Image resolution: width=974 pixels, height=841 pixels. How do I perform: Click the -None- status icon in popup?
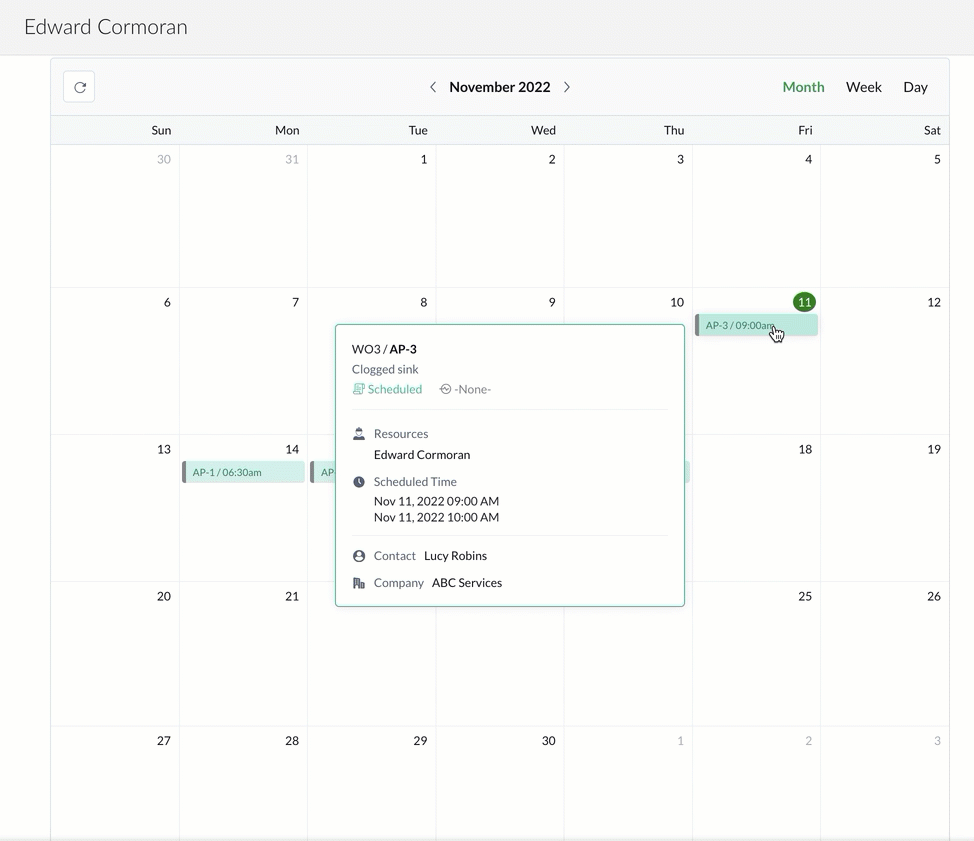point(445,389)
